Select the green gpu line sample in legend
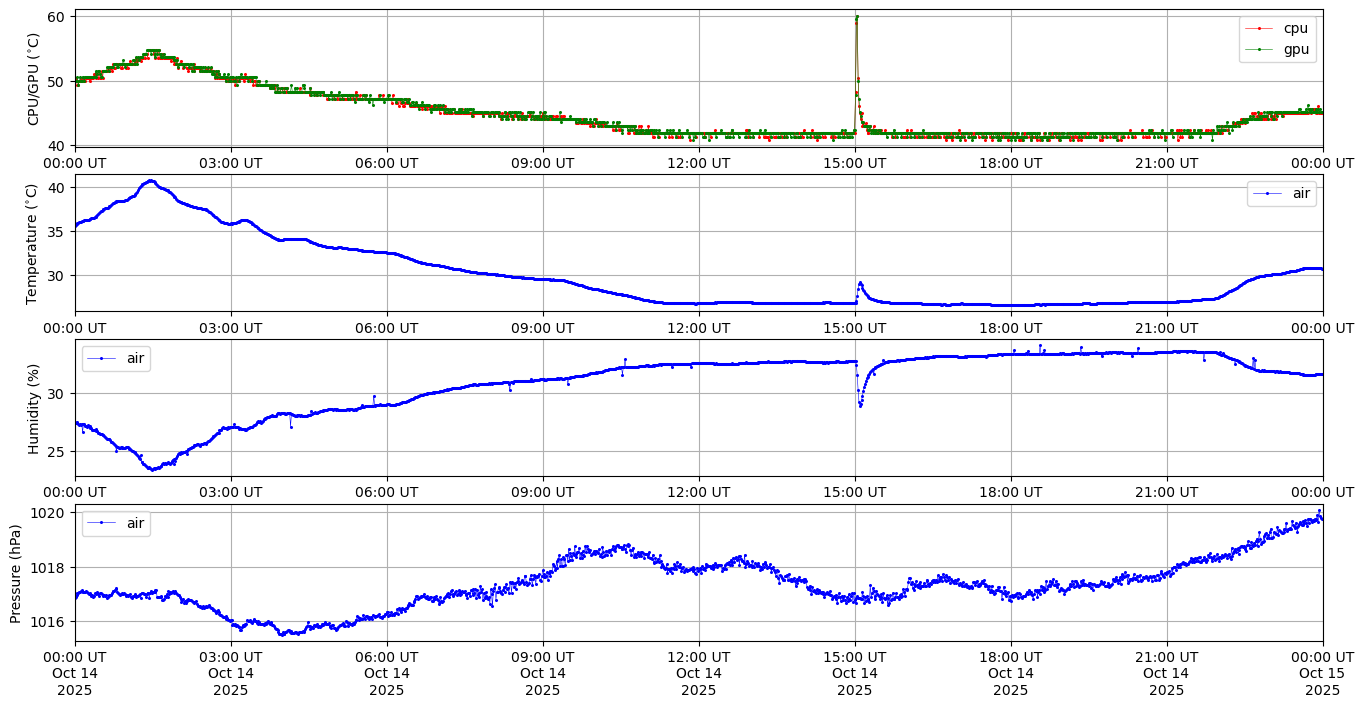The height and width of the screenshot is (707, 1364). click(x=1259, y=49)
